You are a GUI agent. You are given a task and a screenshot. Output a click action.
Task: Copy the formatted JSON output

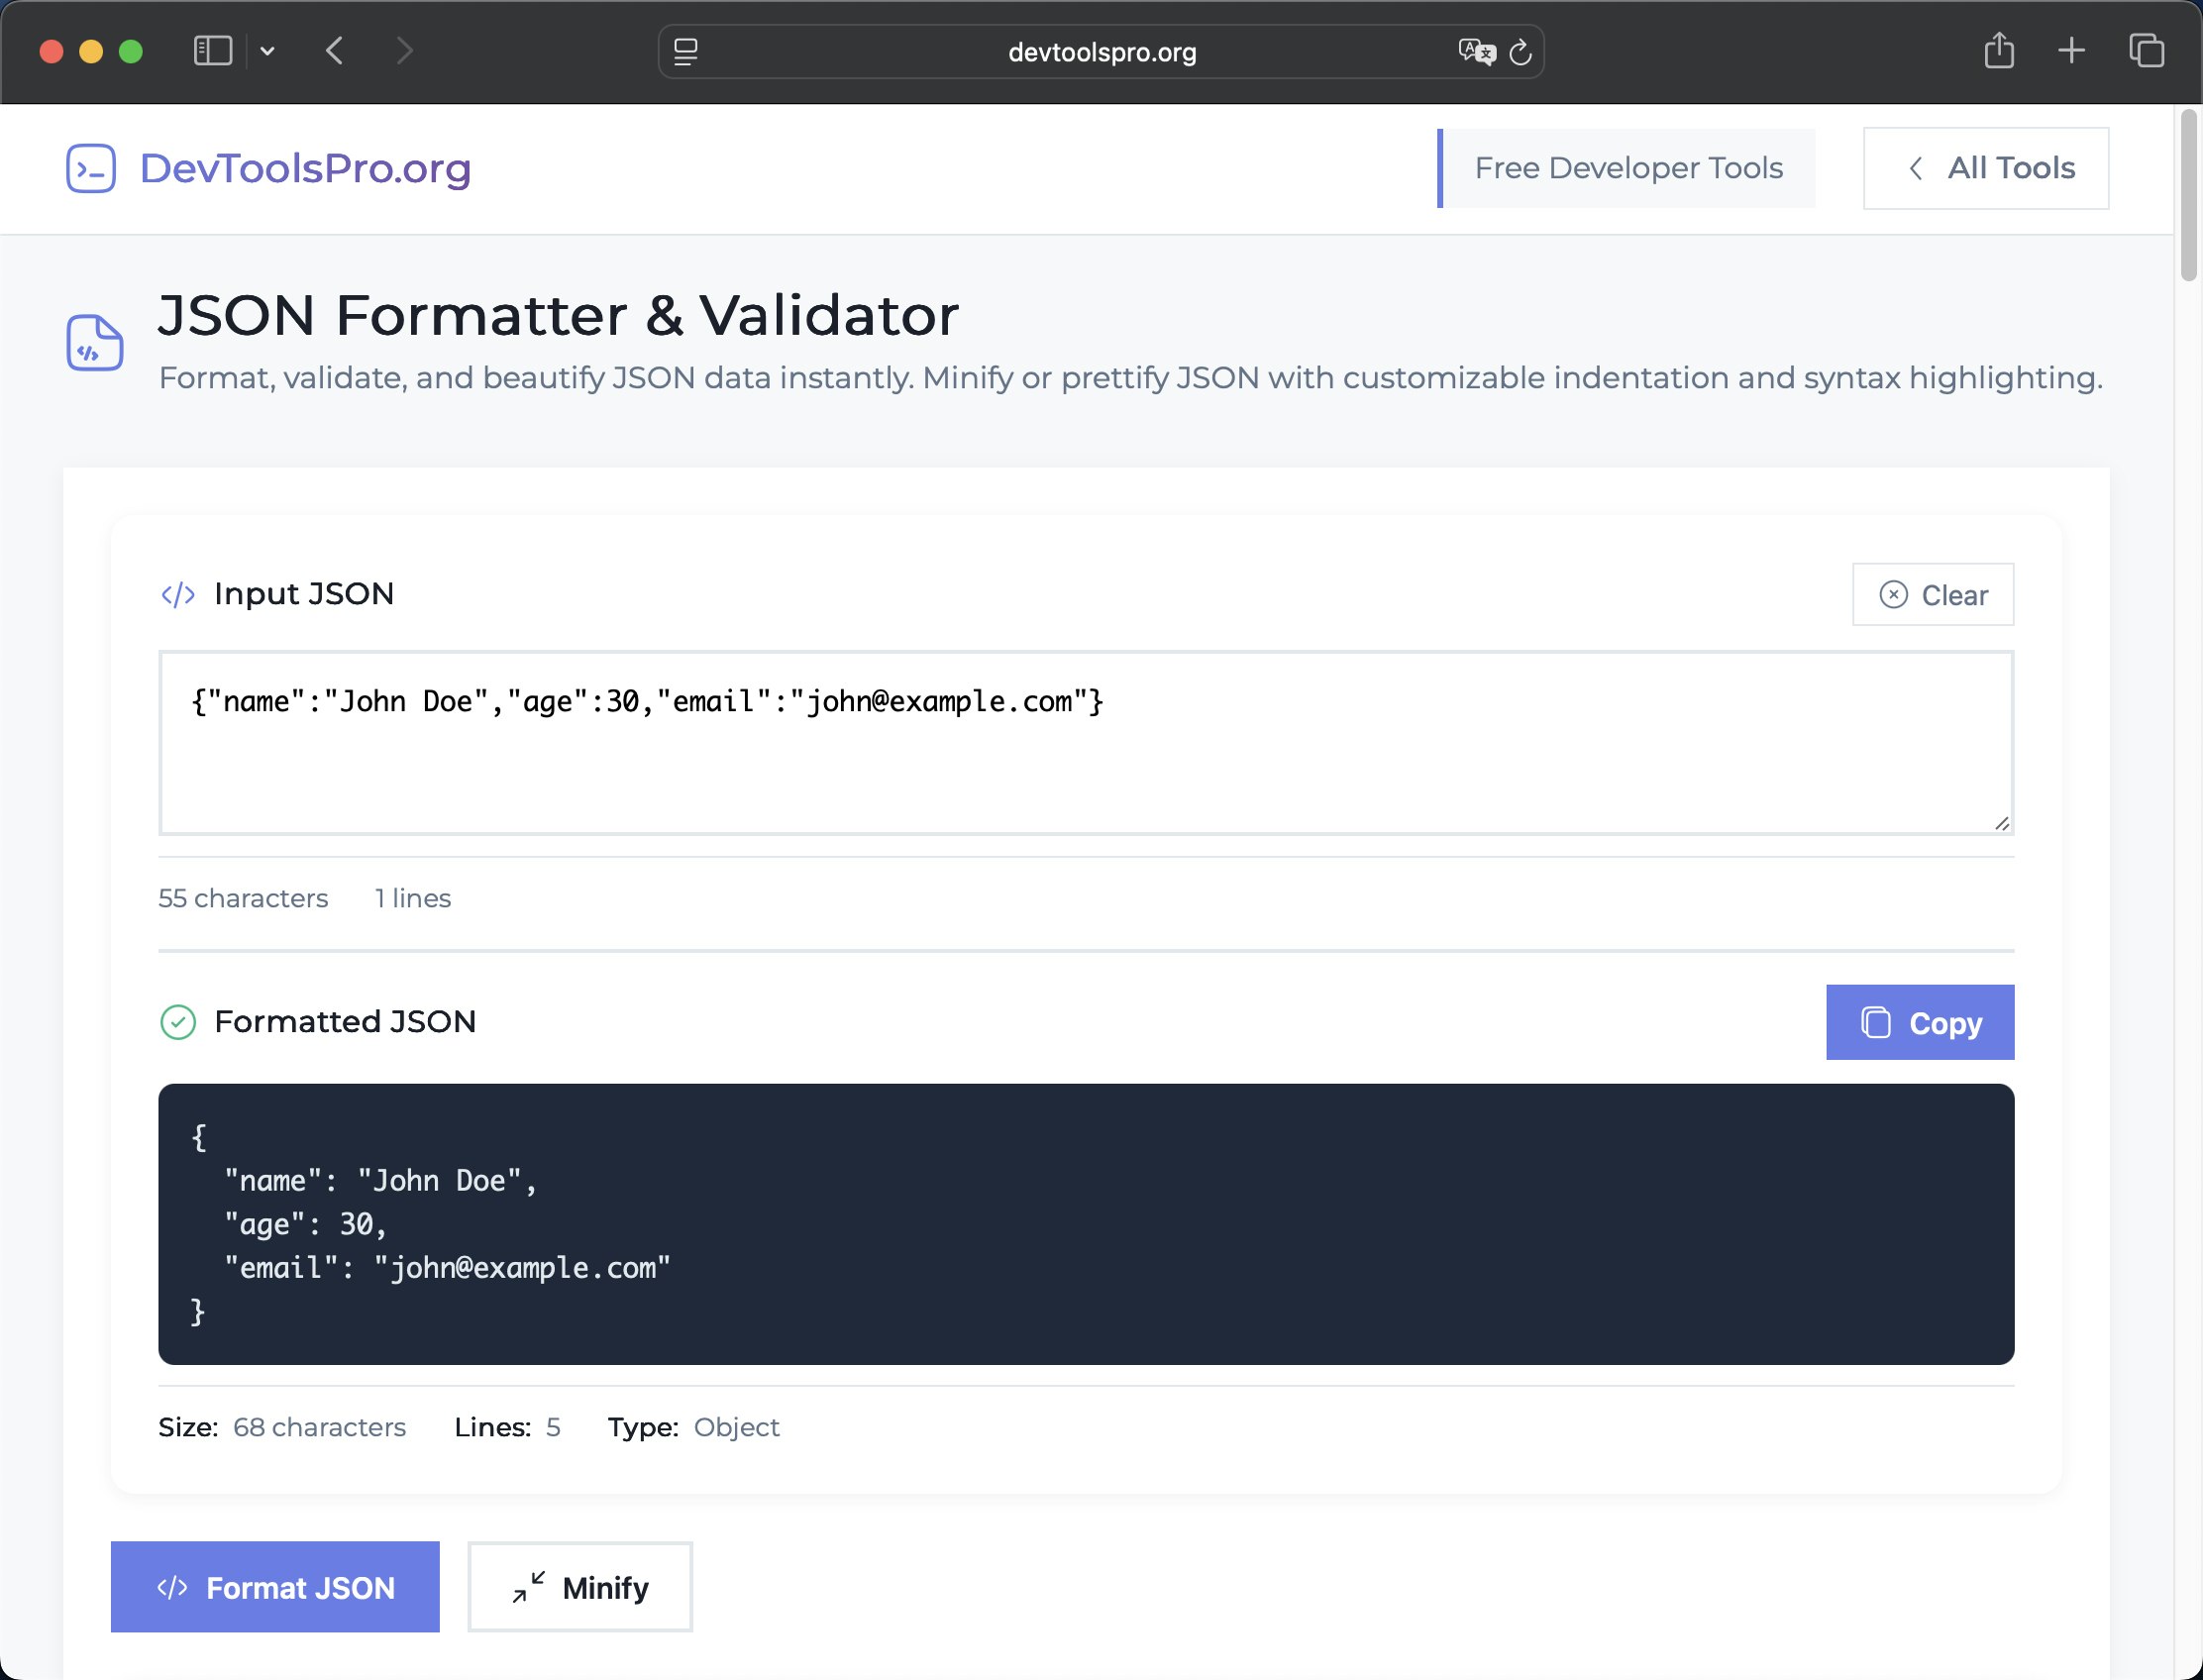pyautogui.click(x=1920, y=1022)
